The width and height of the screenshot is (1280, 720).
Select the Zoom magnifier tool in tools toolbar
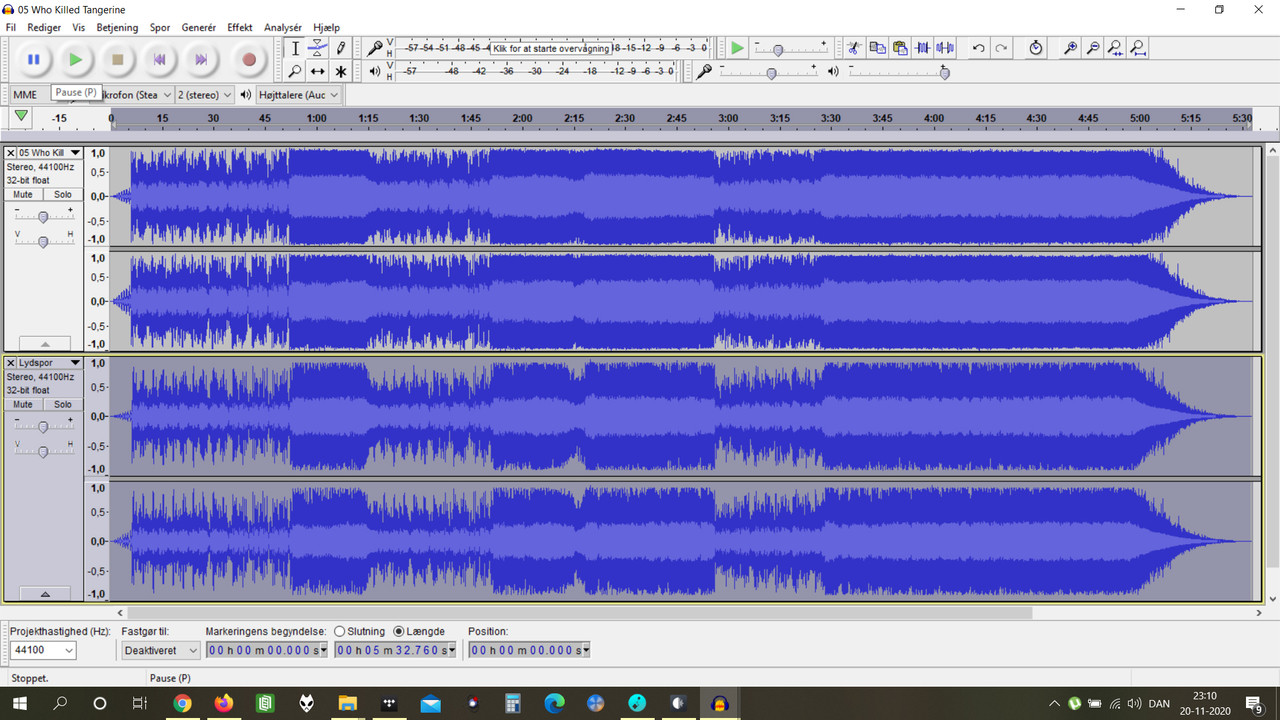pyautogui.click(x=295, y=71)
